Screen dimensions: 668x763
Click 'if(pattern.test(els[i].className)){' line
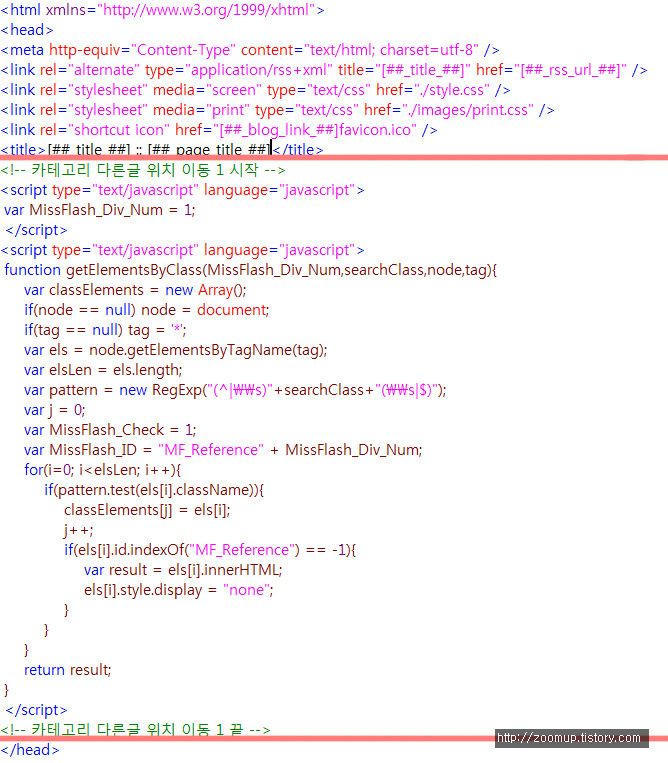[154, 490]
